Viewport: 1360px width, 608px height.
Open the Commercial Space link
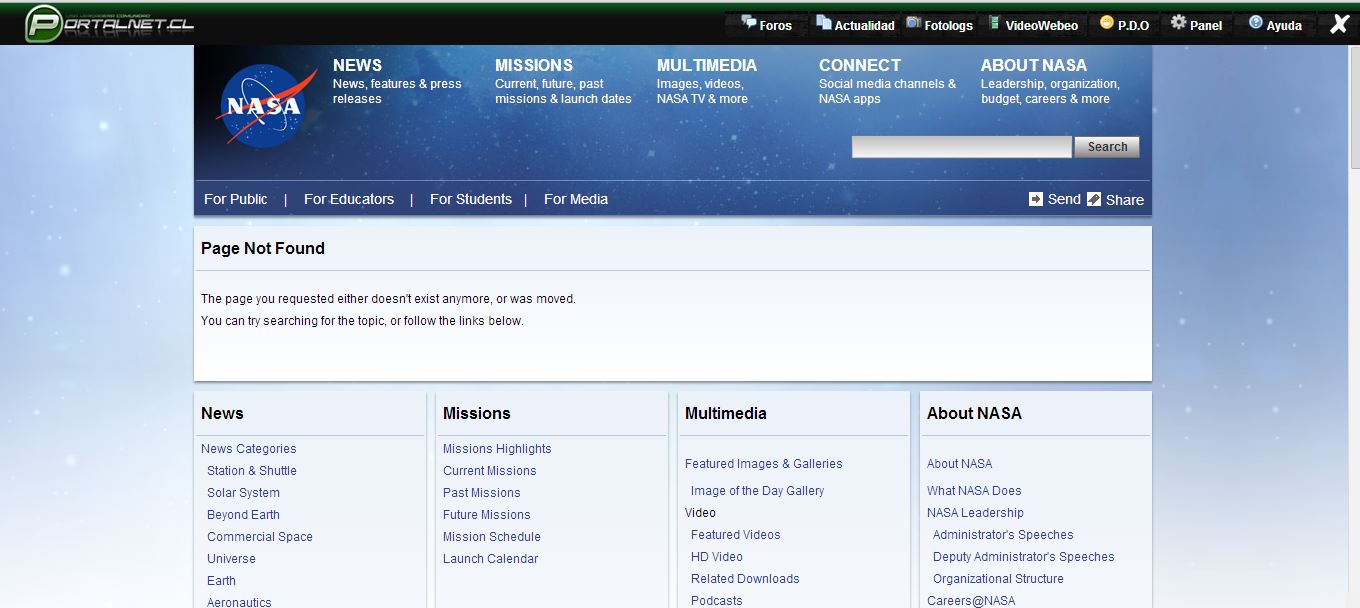pyautogui.click(x=260, y=537)
